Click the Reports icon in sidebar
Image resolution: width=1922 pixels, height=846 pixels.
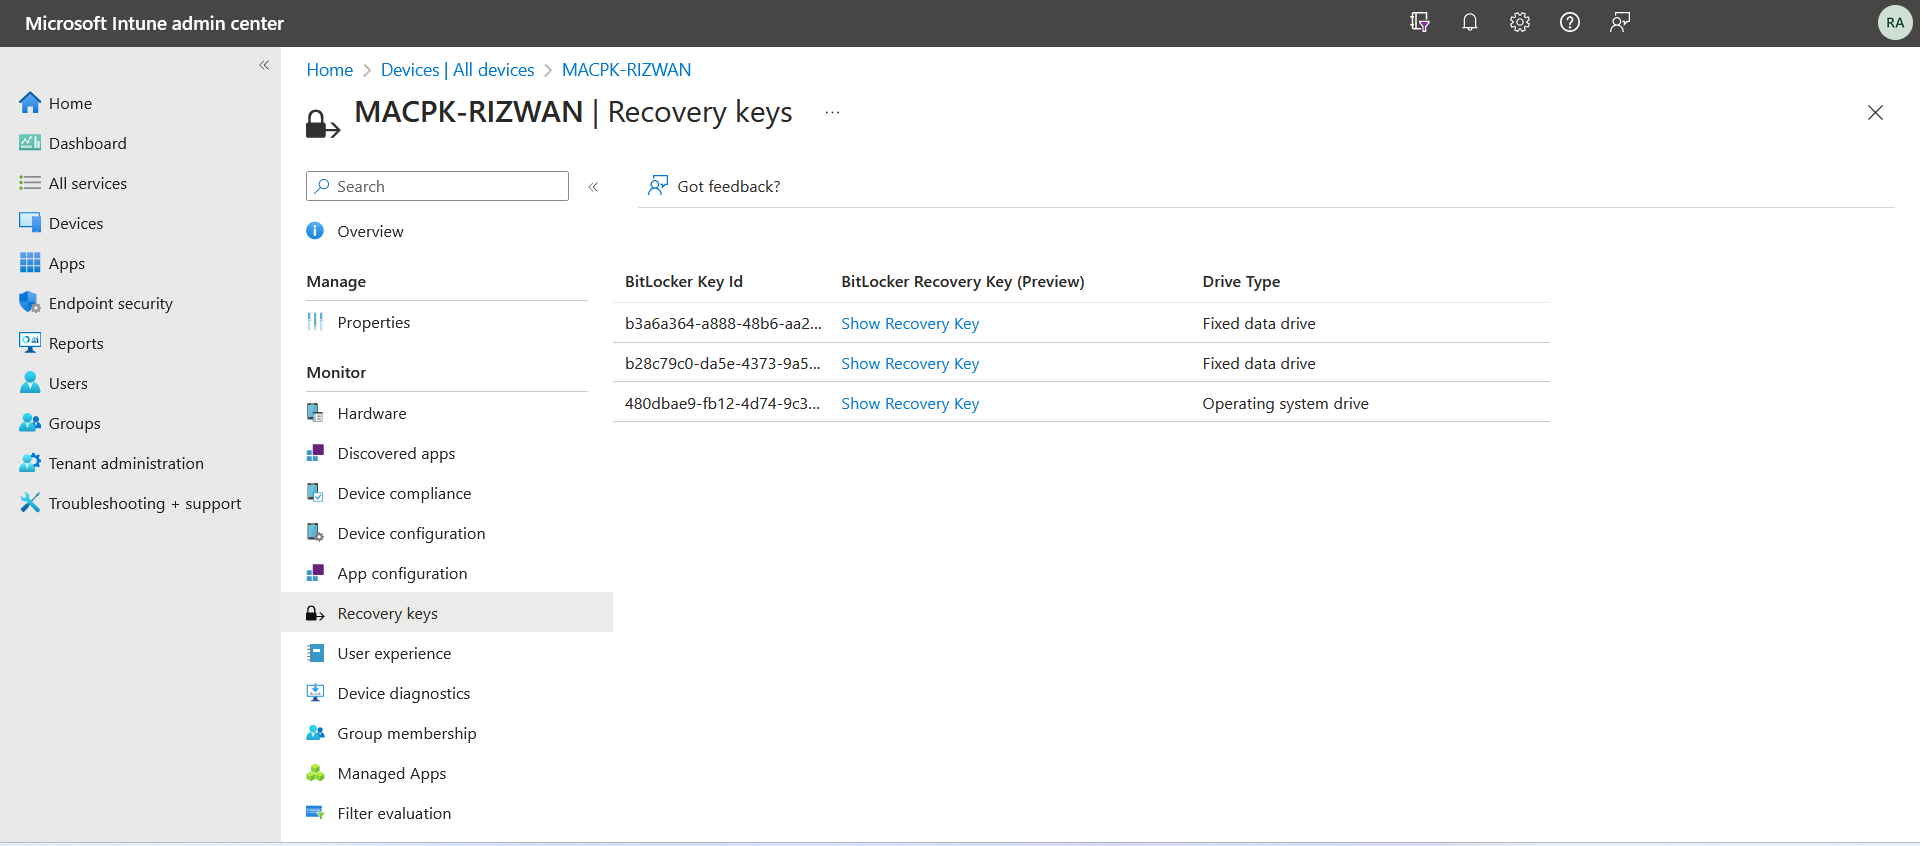[x=30, y=342]
